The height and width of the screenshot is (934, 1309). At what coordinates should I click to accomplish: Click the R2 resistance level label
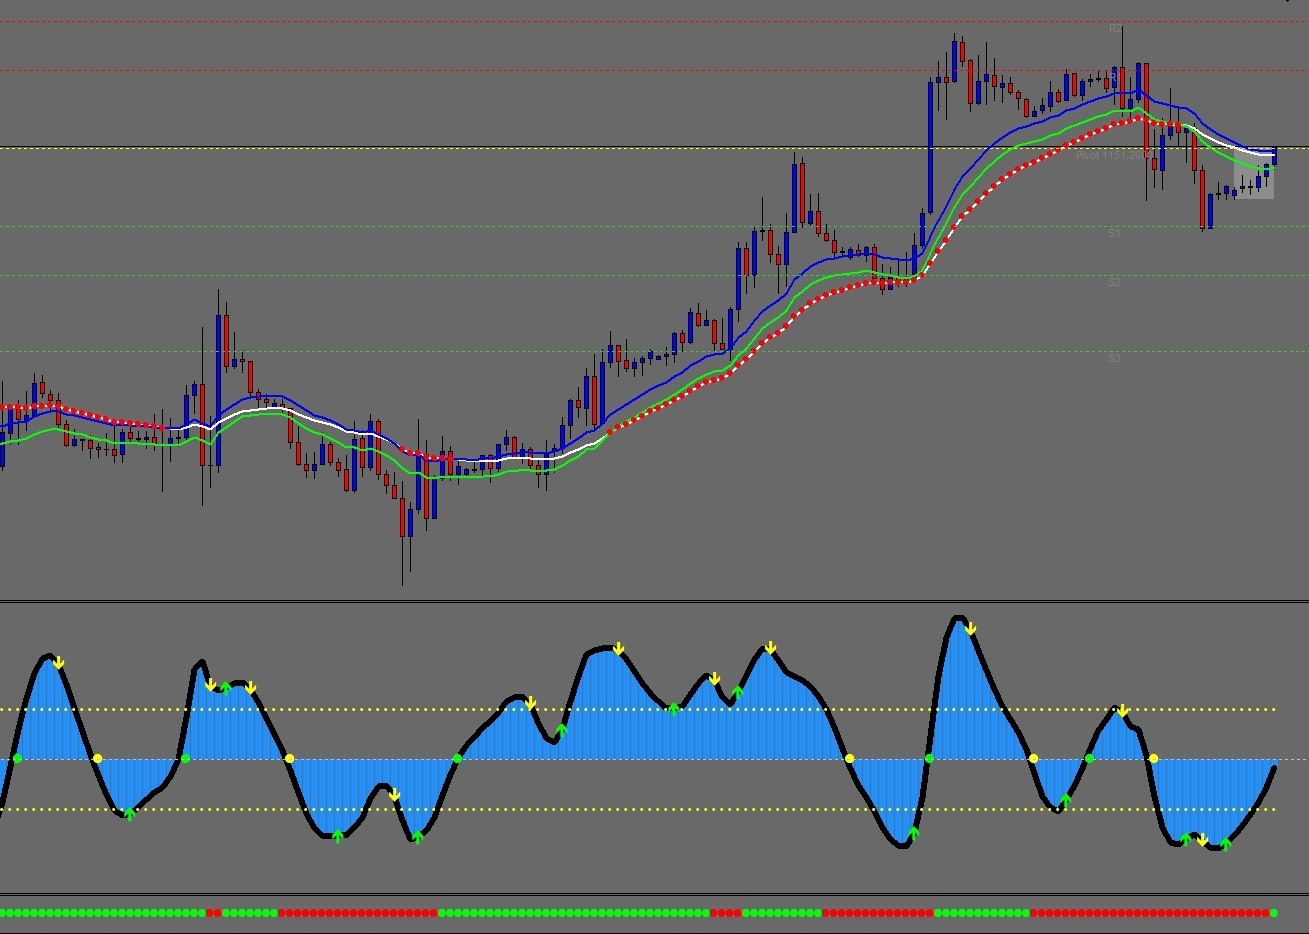pos(1114,29)
